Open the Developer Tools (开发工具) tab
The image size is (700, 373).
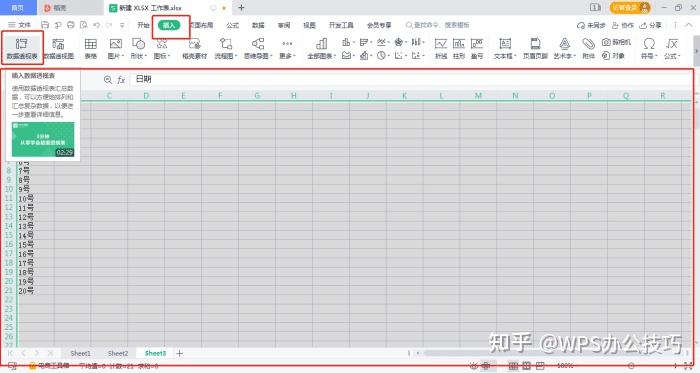point(341,25)
